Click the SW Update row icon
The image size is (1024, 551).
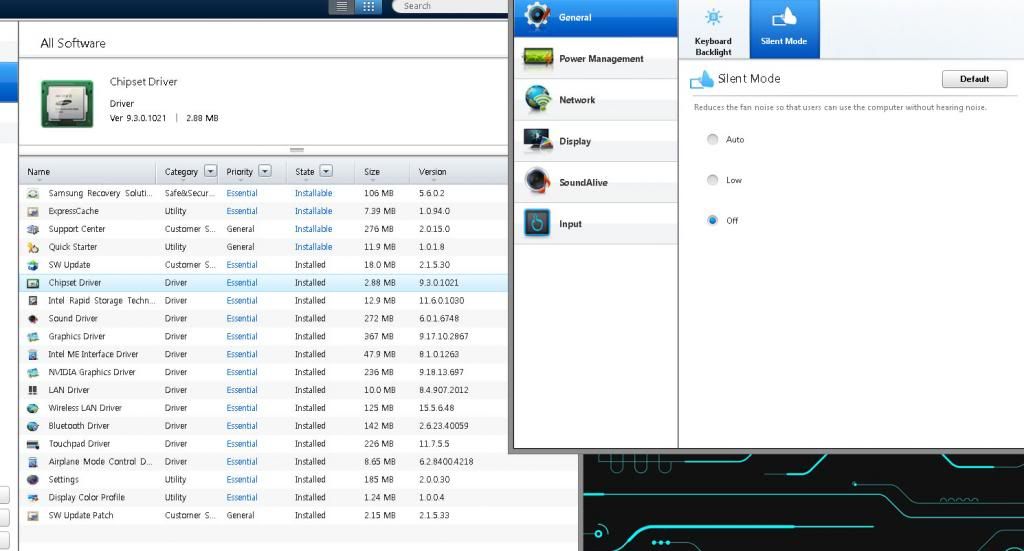(33, 265)
